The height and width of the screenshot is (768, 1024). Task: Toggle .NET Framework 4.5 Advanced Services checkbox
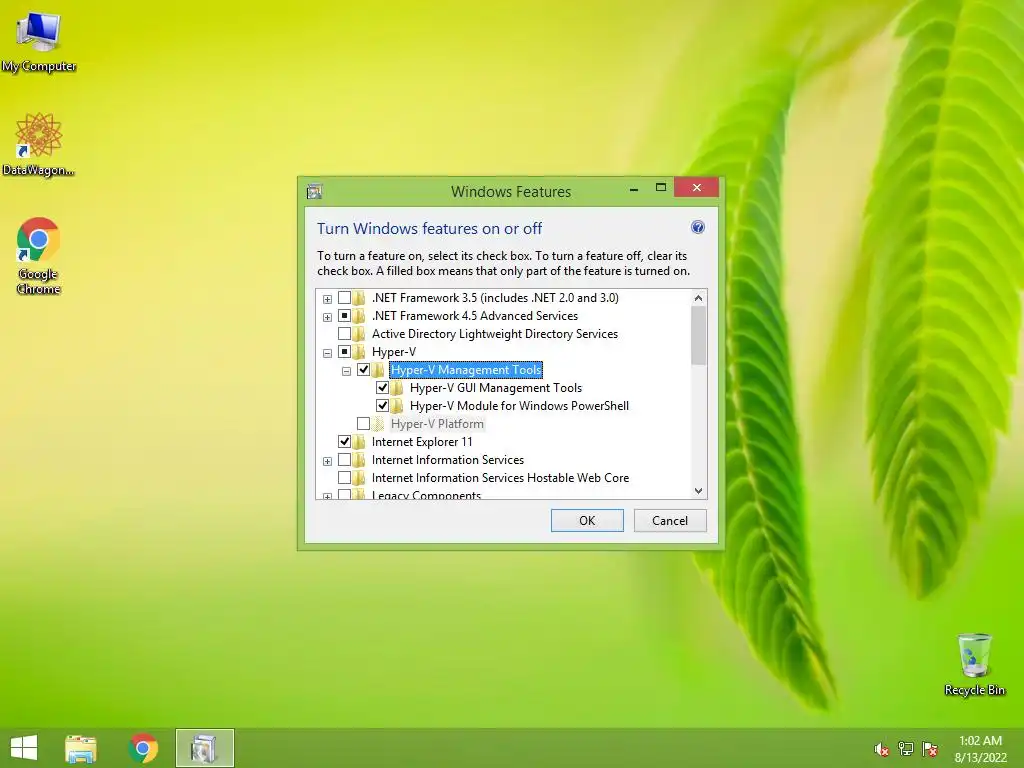344,316
